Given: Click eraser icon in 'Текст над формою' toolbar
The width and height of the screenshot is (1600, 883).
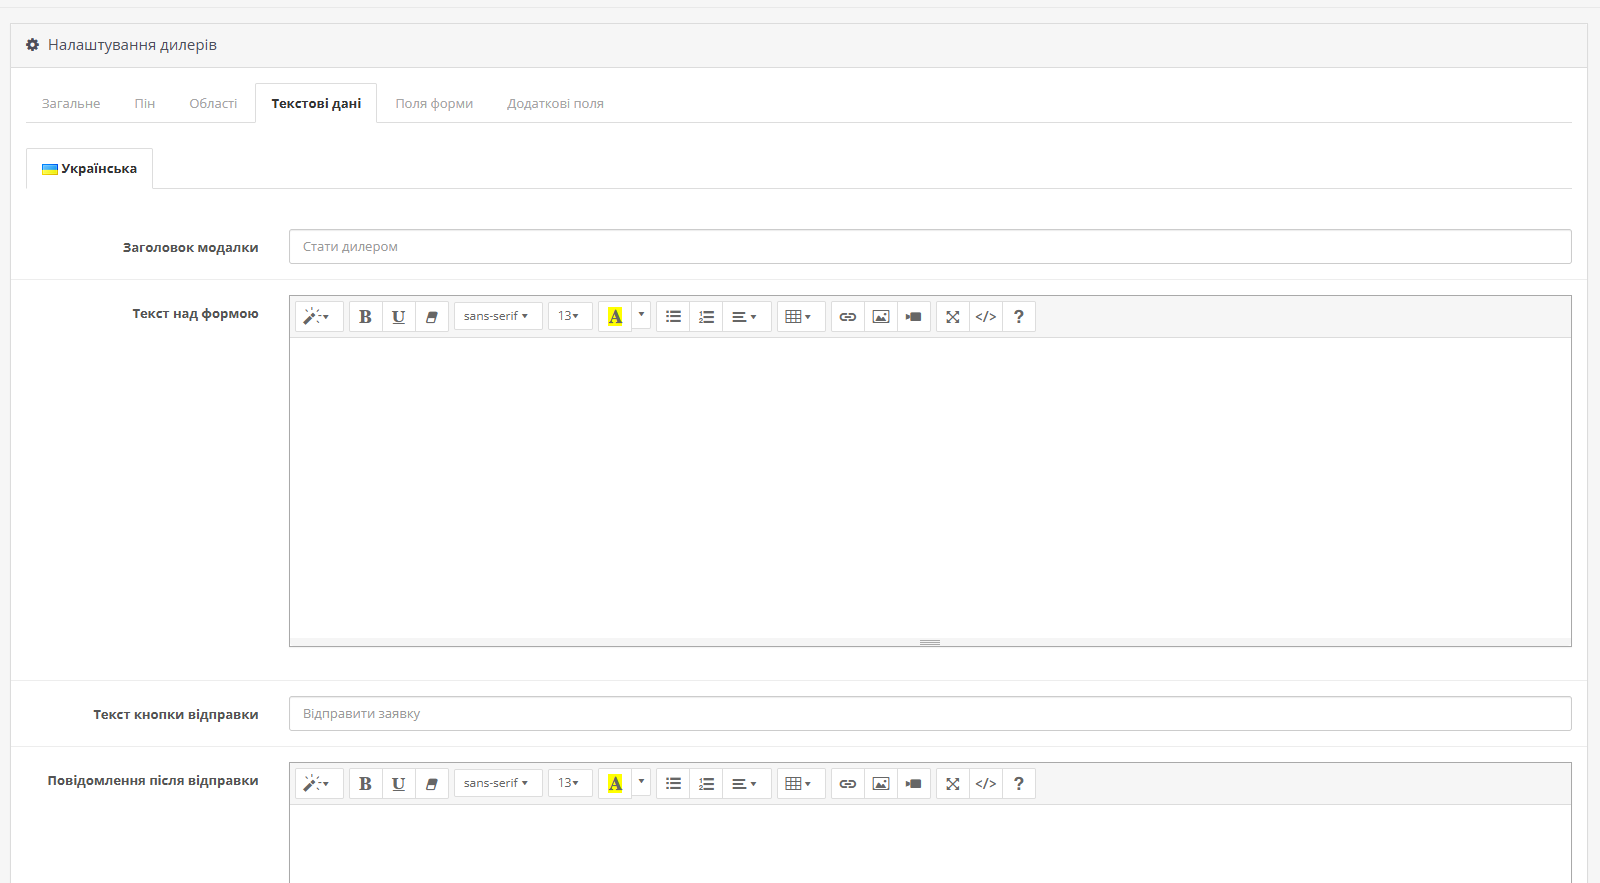Looking at the screenshot, I should [431, 317].
